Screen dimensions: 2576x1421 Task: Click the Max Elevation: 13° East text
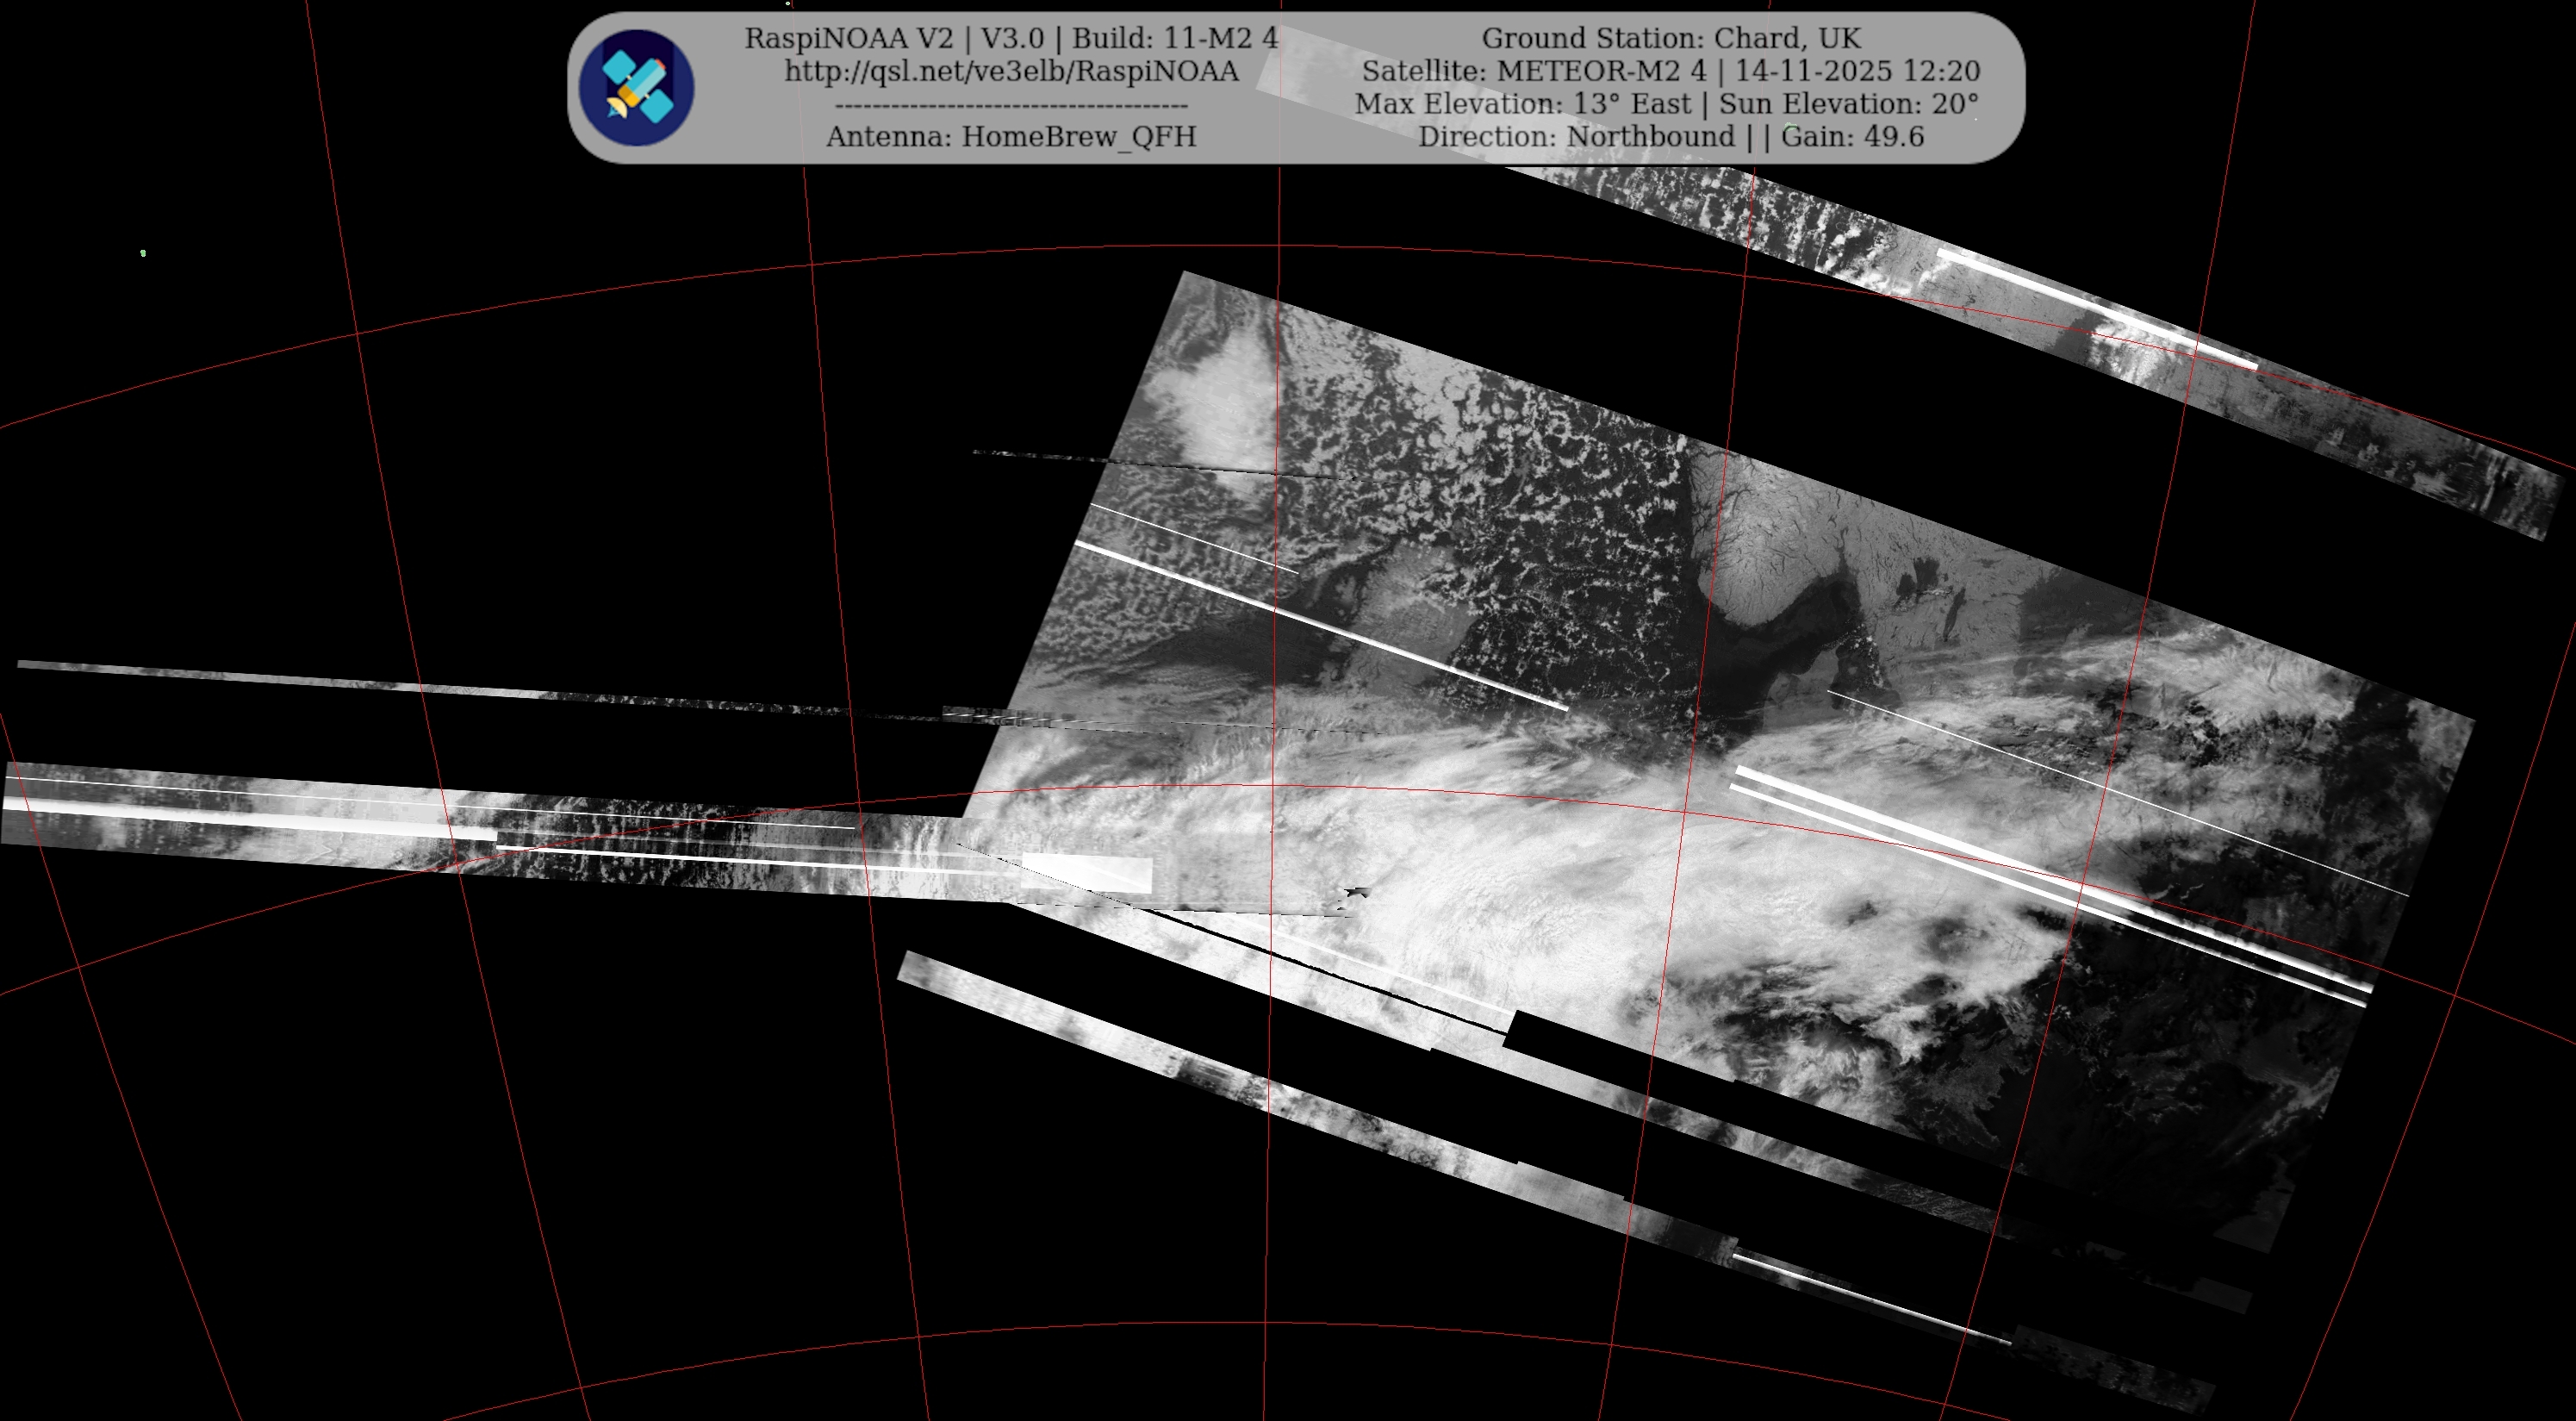pyautogui.click(x=1522, y=104)
